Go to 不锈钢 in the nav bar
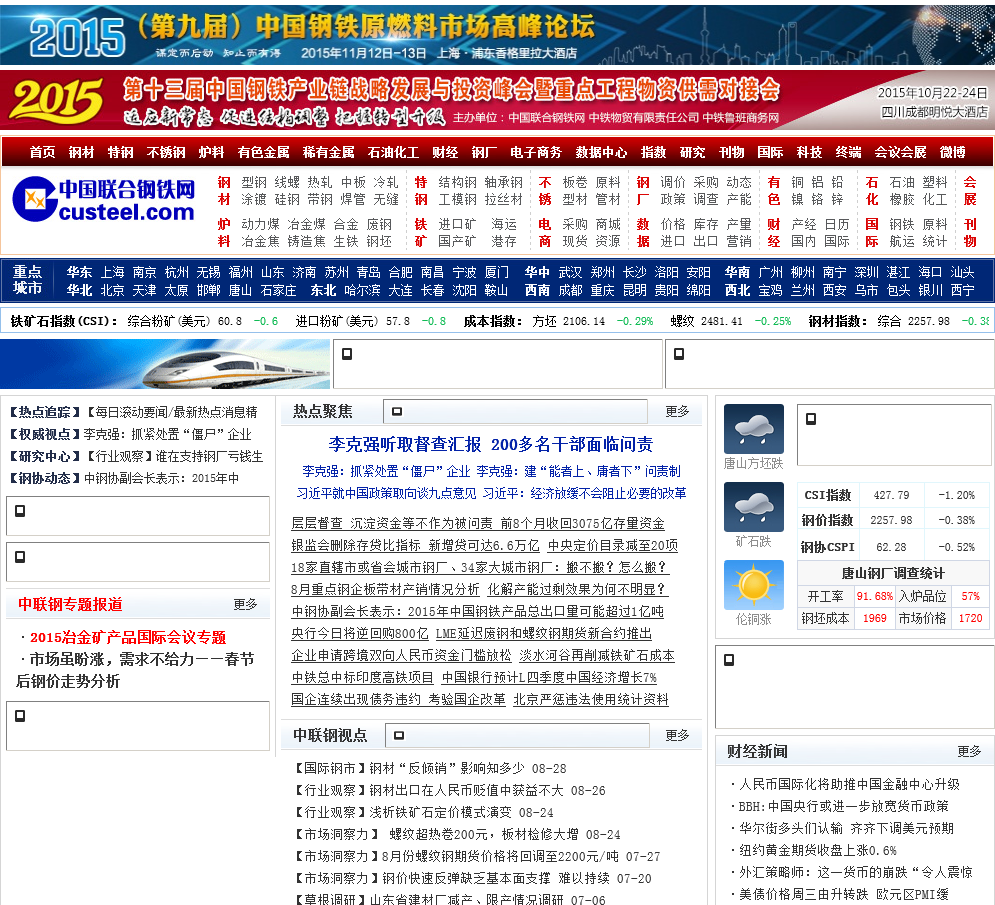The height and width of the screenshot is (905, 995). [x=166, y=152]
